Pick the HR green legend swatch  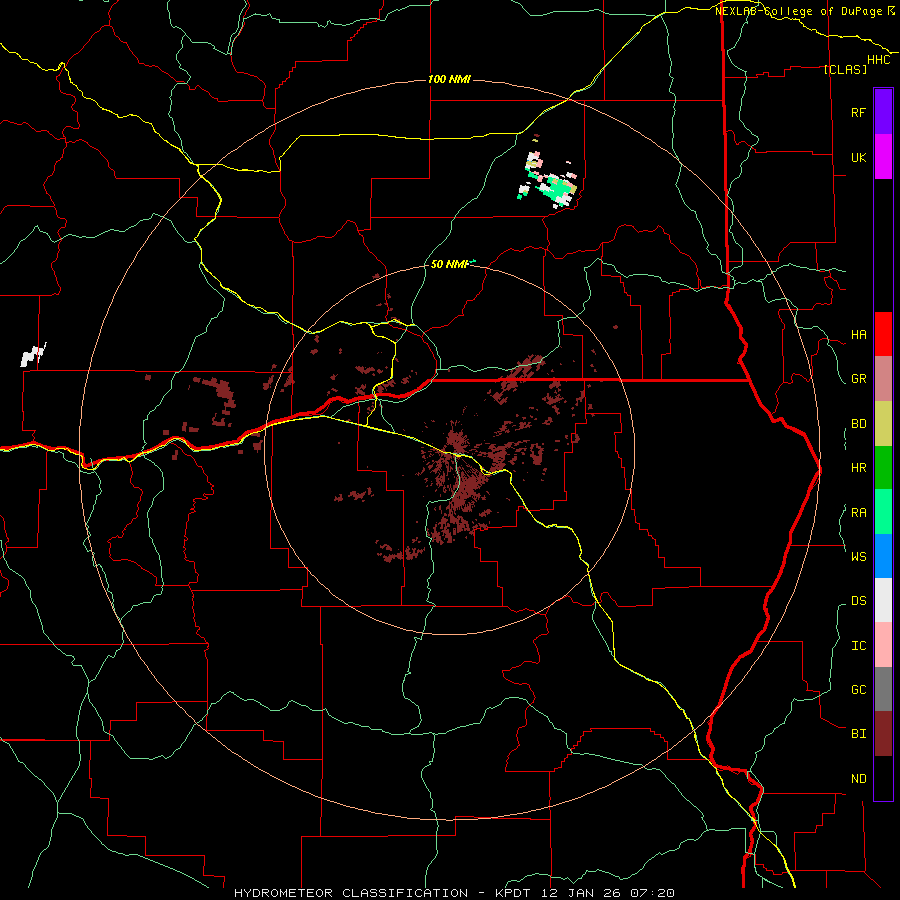click(x=883, y=468)
